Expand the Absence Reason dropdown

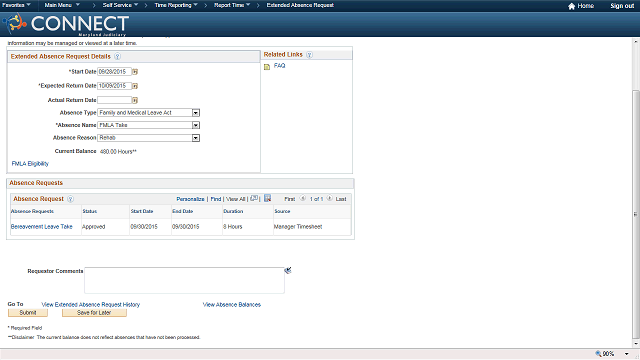[196, 138]
